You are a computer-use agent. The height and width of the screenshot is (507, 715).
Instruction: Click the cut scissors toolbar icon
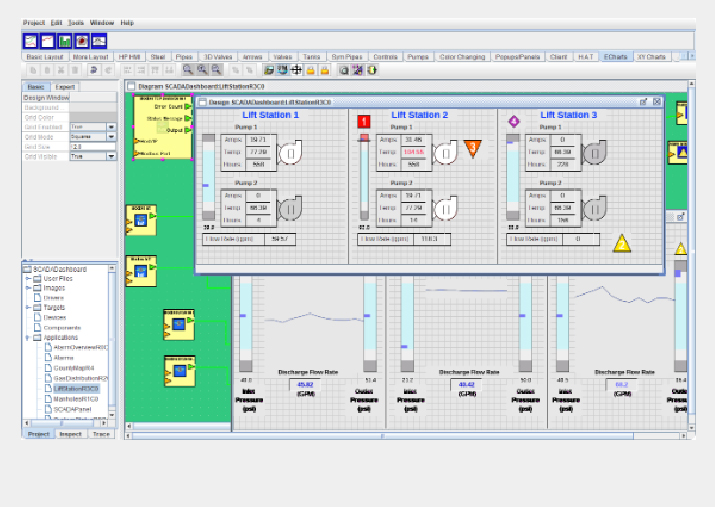pyautogui.click(x=61, y=70)
